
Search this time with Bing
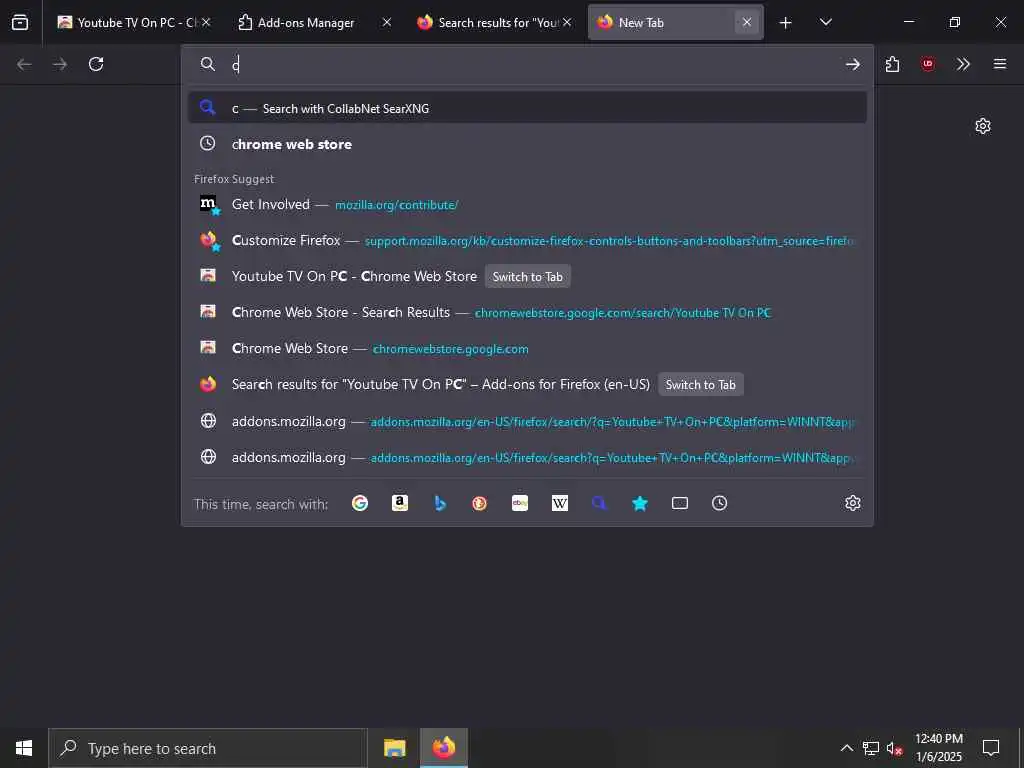coord(440,503)
